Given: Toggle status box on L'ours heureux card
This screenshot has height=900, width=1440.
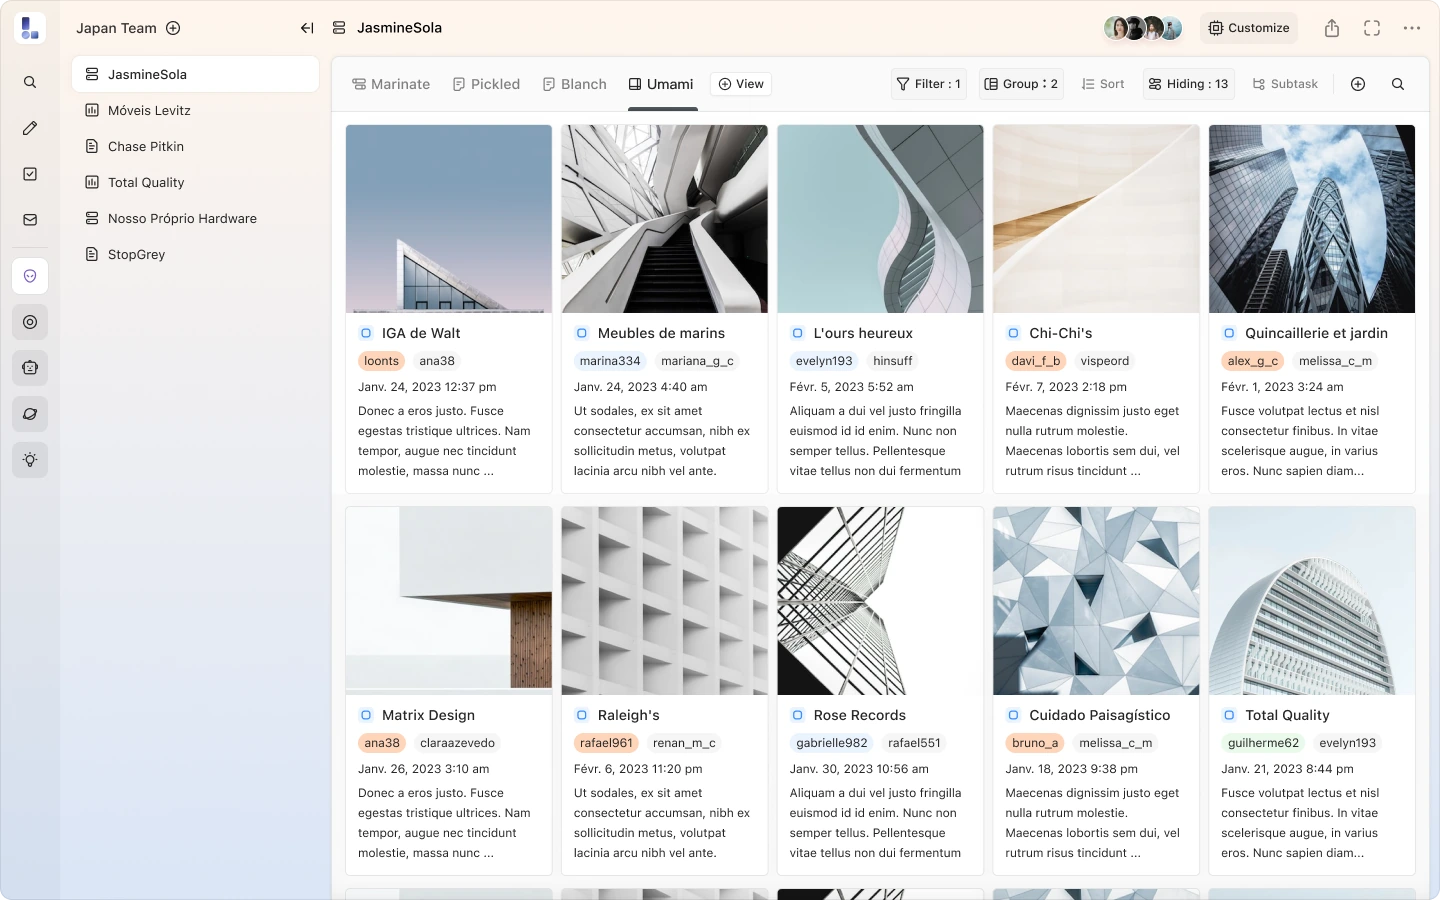Looking at the screenshot, I should point(798,333).
